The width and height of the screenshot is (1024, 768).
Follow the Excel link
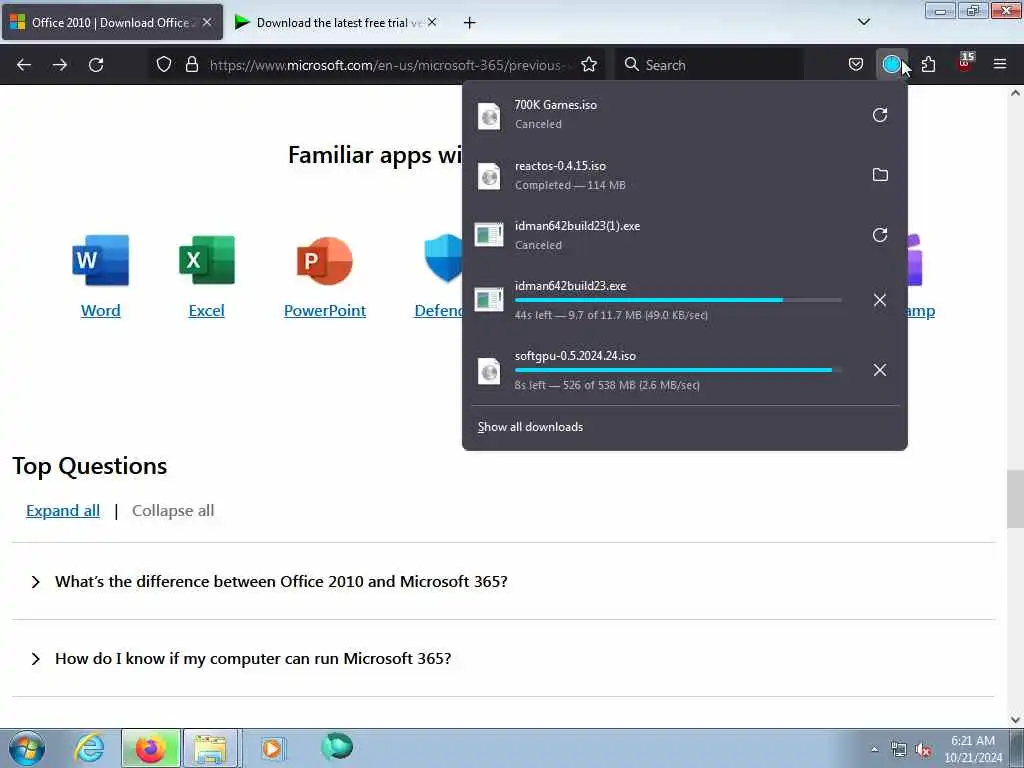(x=206, y=311)
